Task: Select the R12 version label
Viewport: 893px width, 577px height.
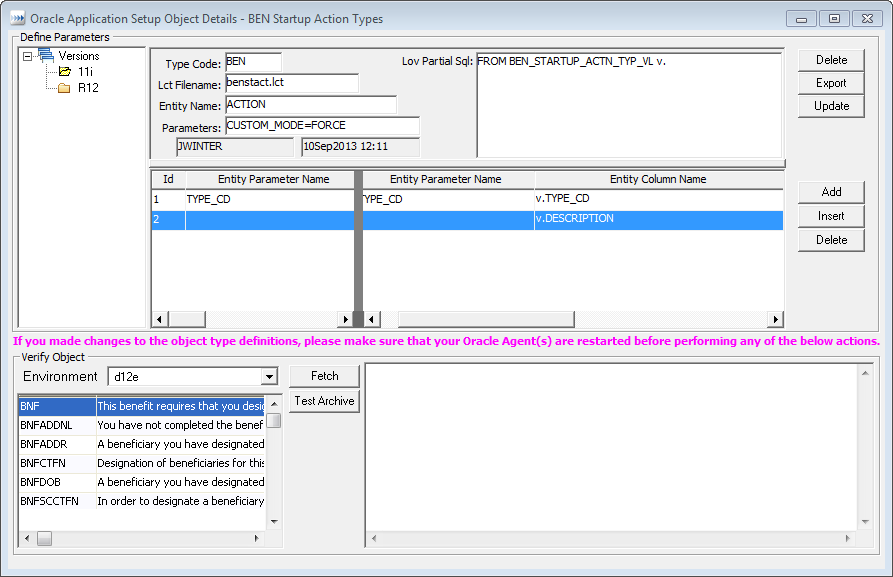Action: (88, 88)
